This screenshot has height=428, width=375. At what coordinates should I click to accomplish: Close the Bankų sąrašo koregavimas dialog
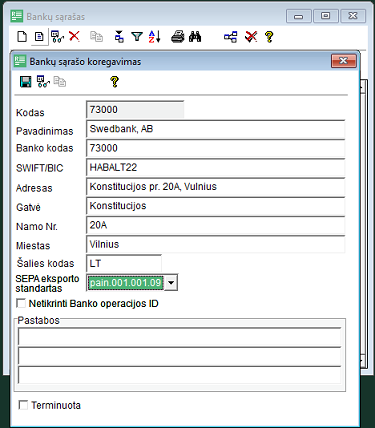[344, 61]
